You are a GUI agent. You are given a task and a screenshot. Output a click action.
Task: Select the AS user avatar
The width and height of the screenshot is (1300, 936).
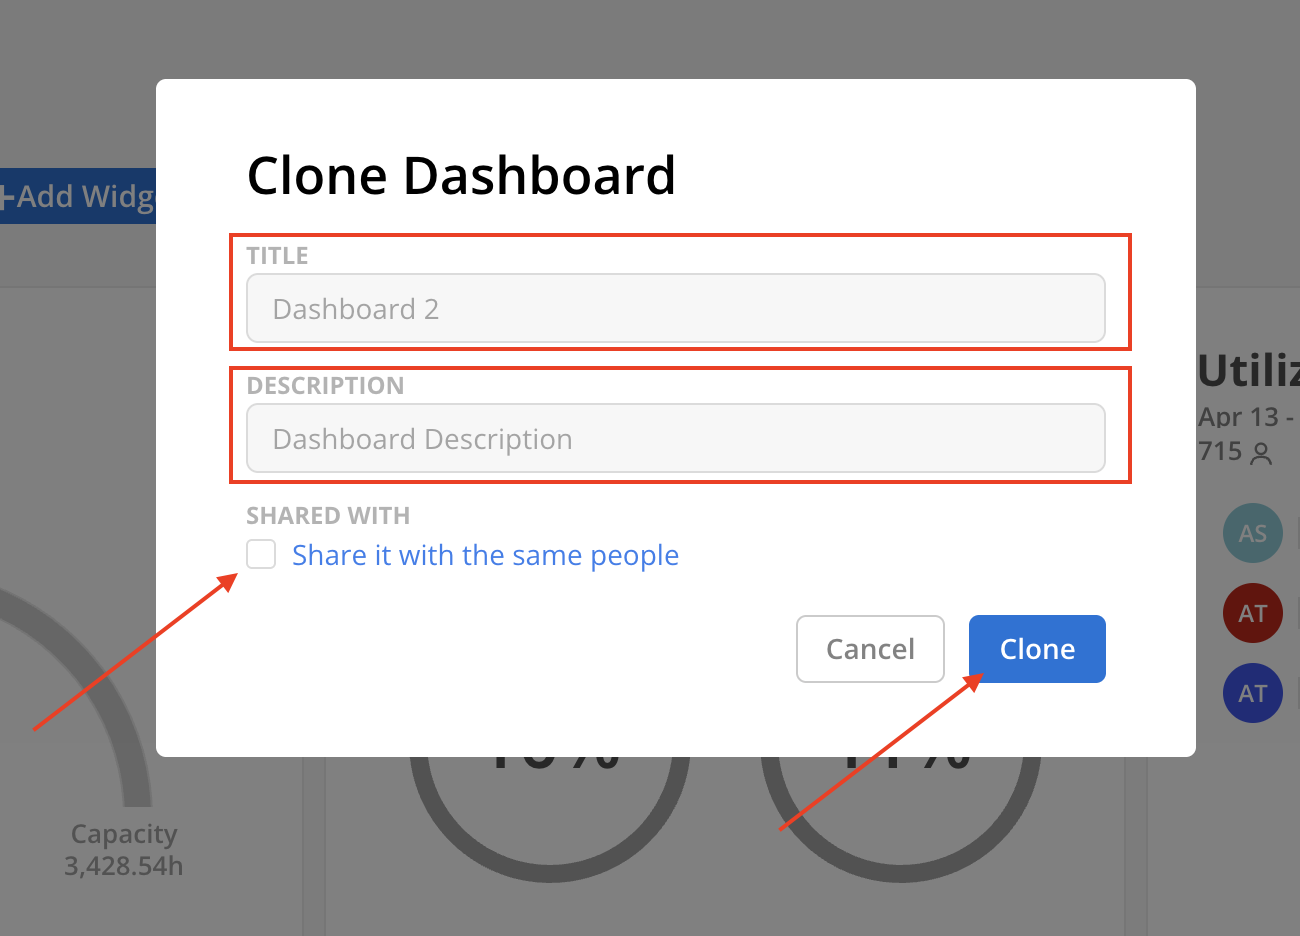pyautogui.click(x=1252, y=533)
